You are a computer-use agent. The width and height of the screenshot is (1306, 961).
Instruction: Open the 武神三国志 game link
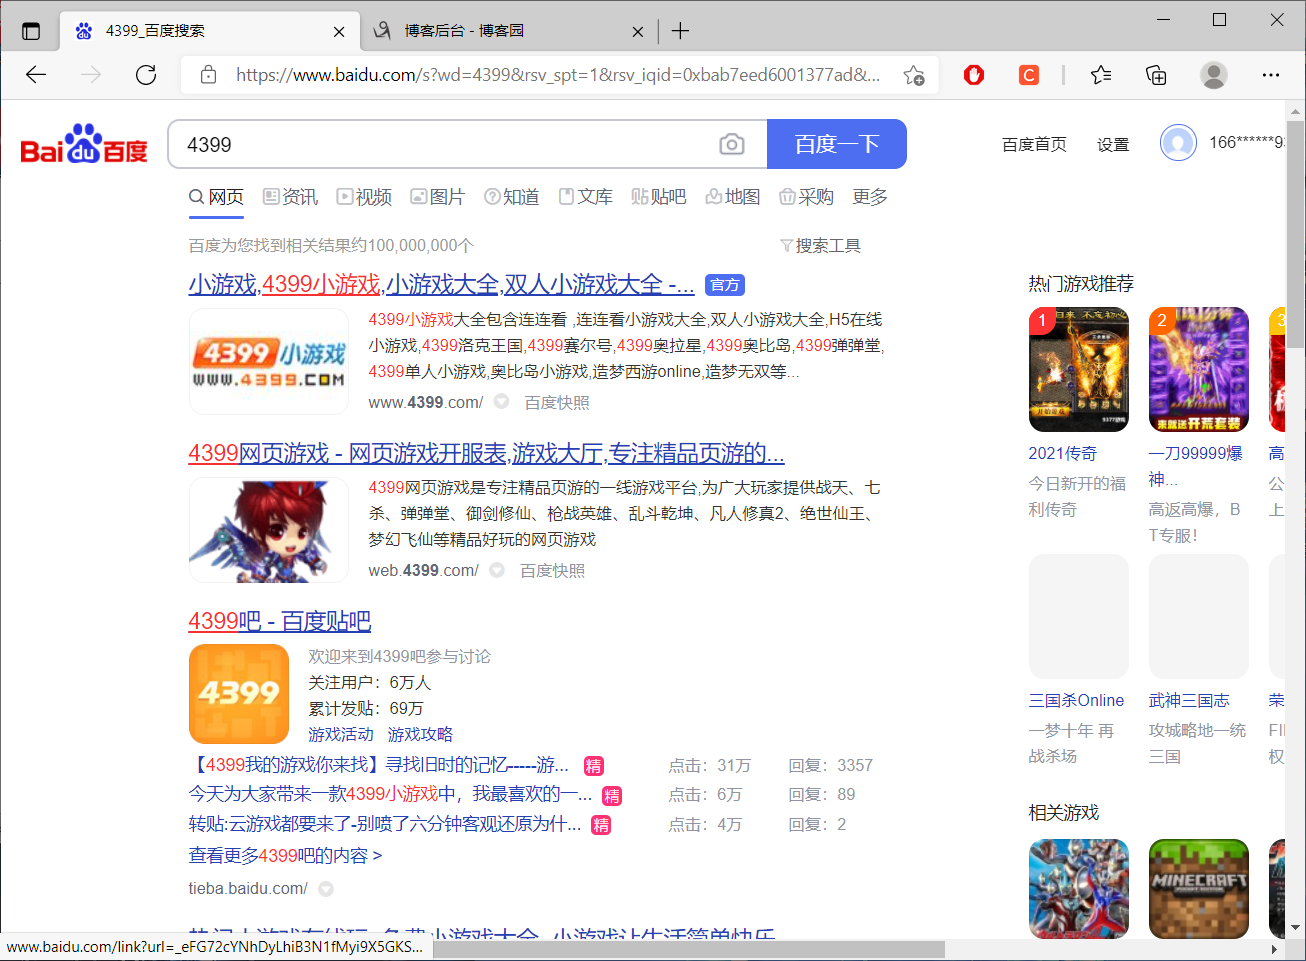click(1189, 701)
